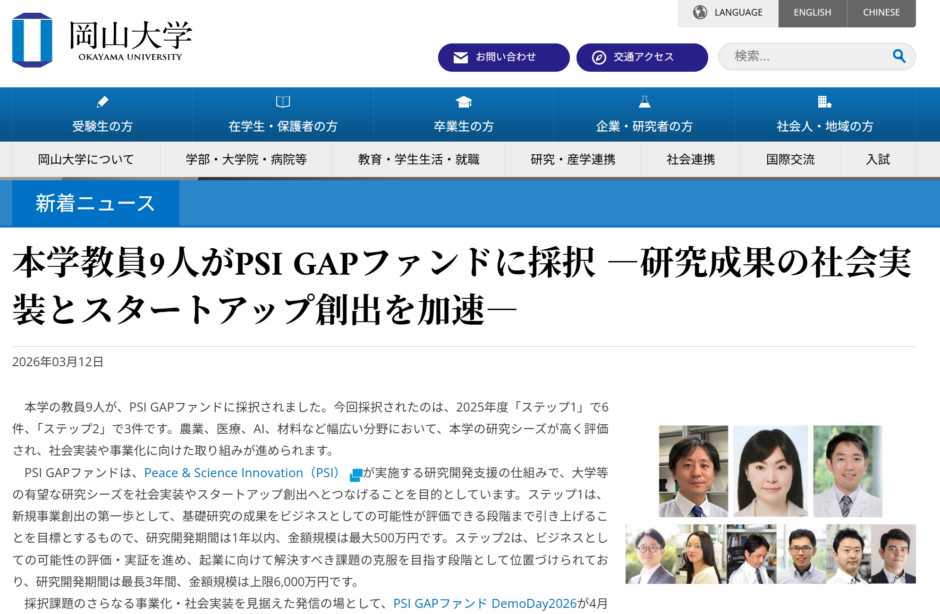Click the graduation cap icon above 卒業生の方

coord(464,102)
